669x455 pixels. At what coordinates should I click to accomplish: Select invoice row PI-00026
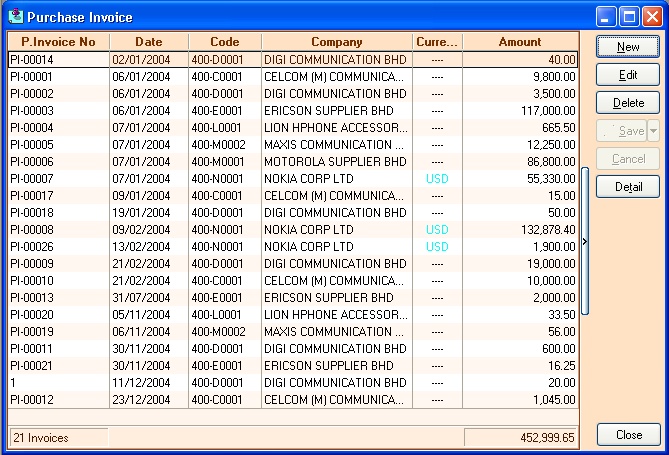coord(293,247)
